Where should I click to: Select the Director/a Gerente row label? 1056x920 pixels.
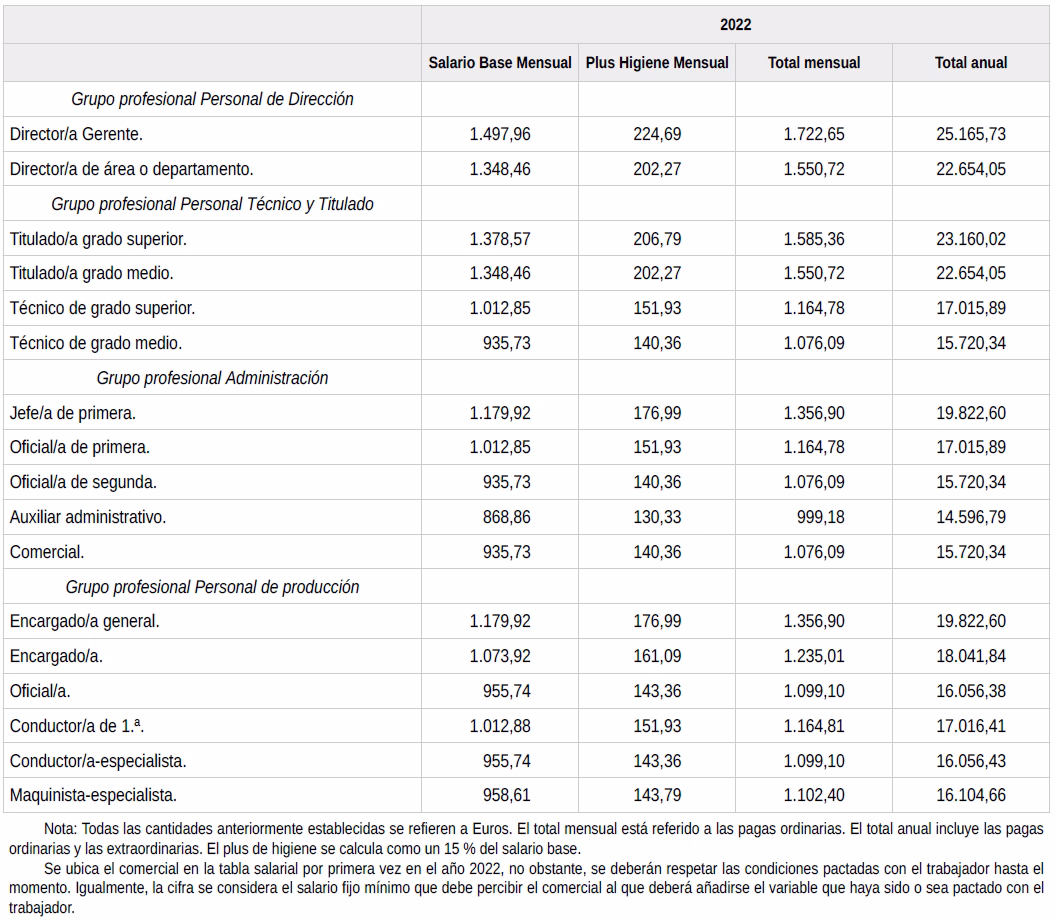pyautogui.click(x=76, y=134)
